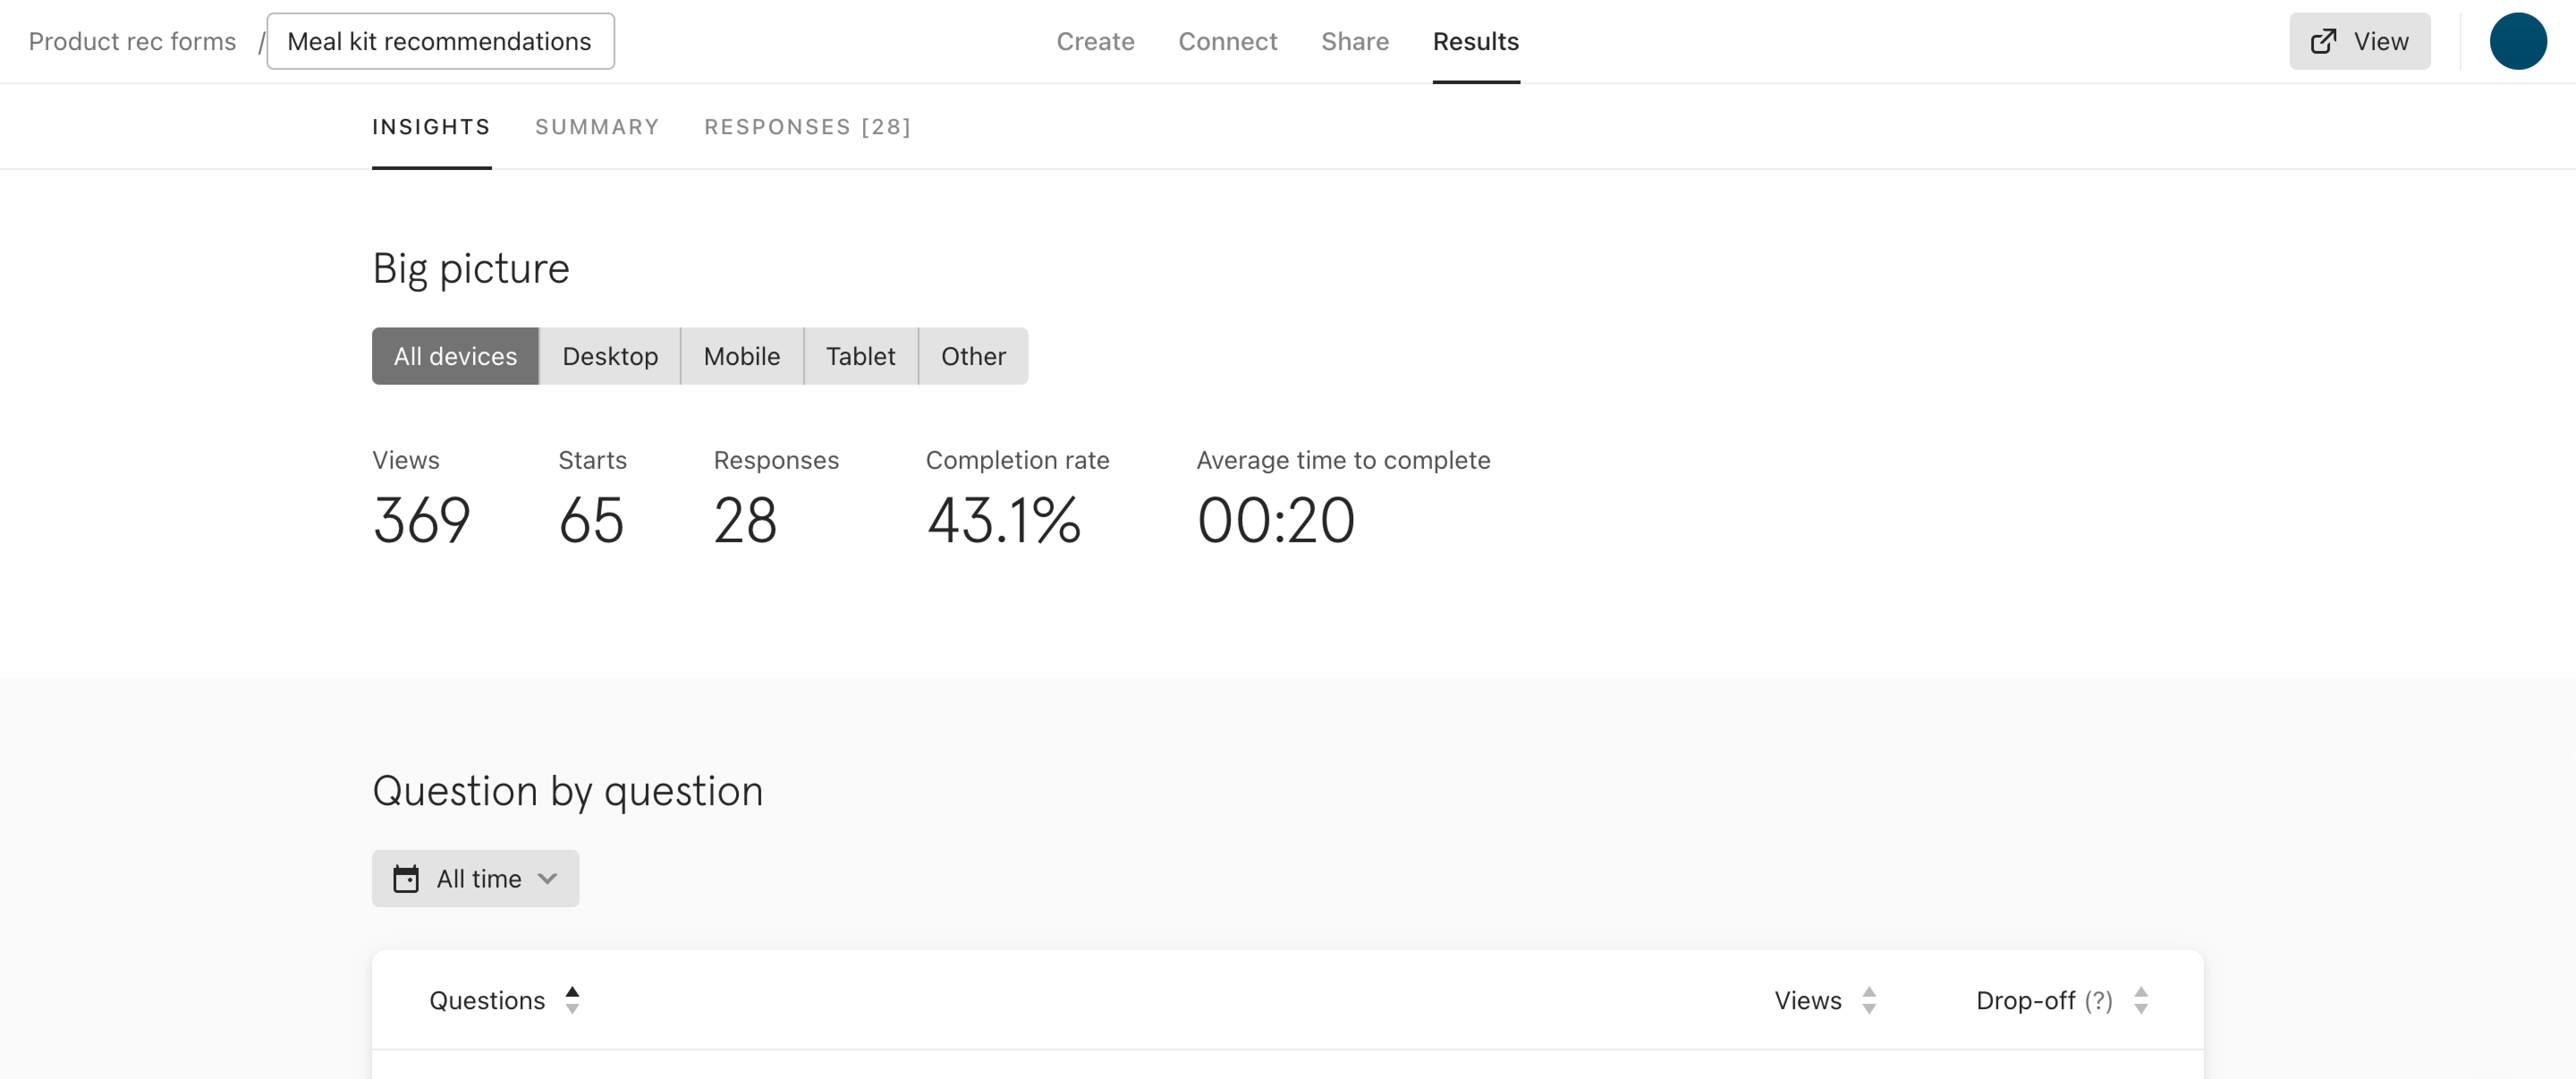Filter results by Desktop

(x=610, y=356)
